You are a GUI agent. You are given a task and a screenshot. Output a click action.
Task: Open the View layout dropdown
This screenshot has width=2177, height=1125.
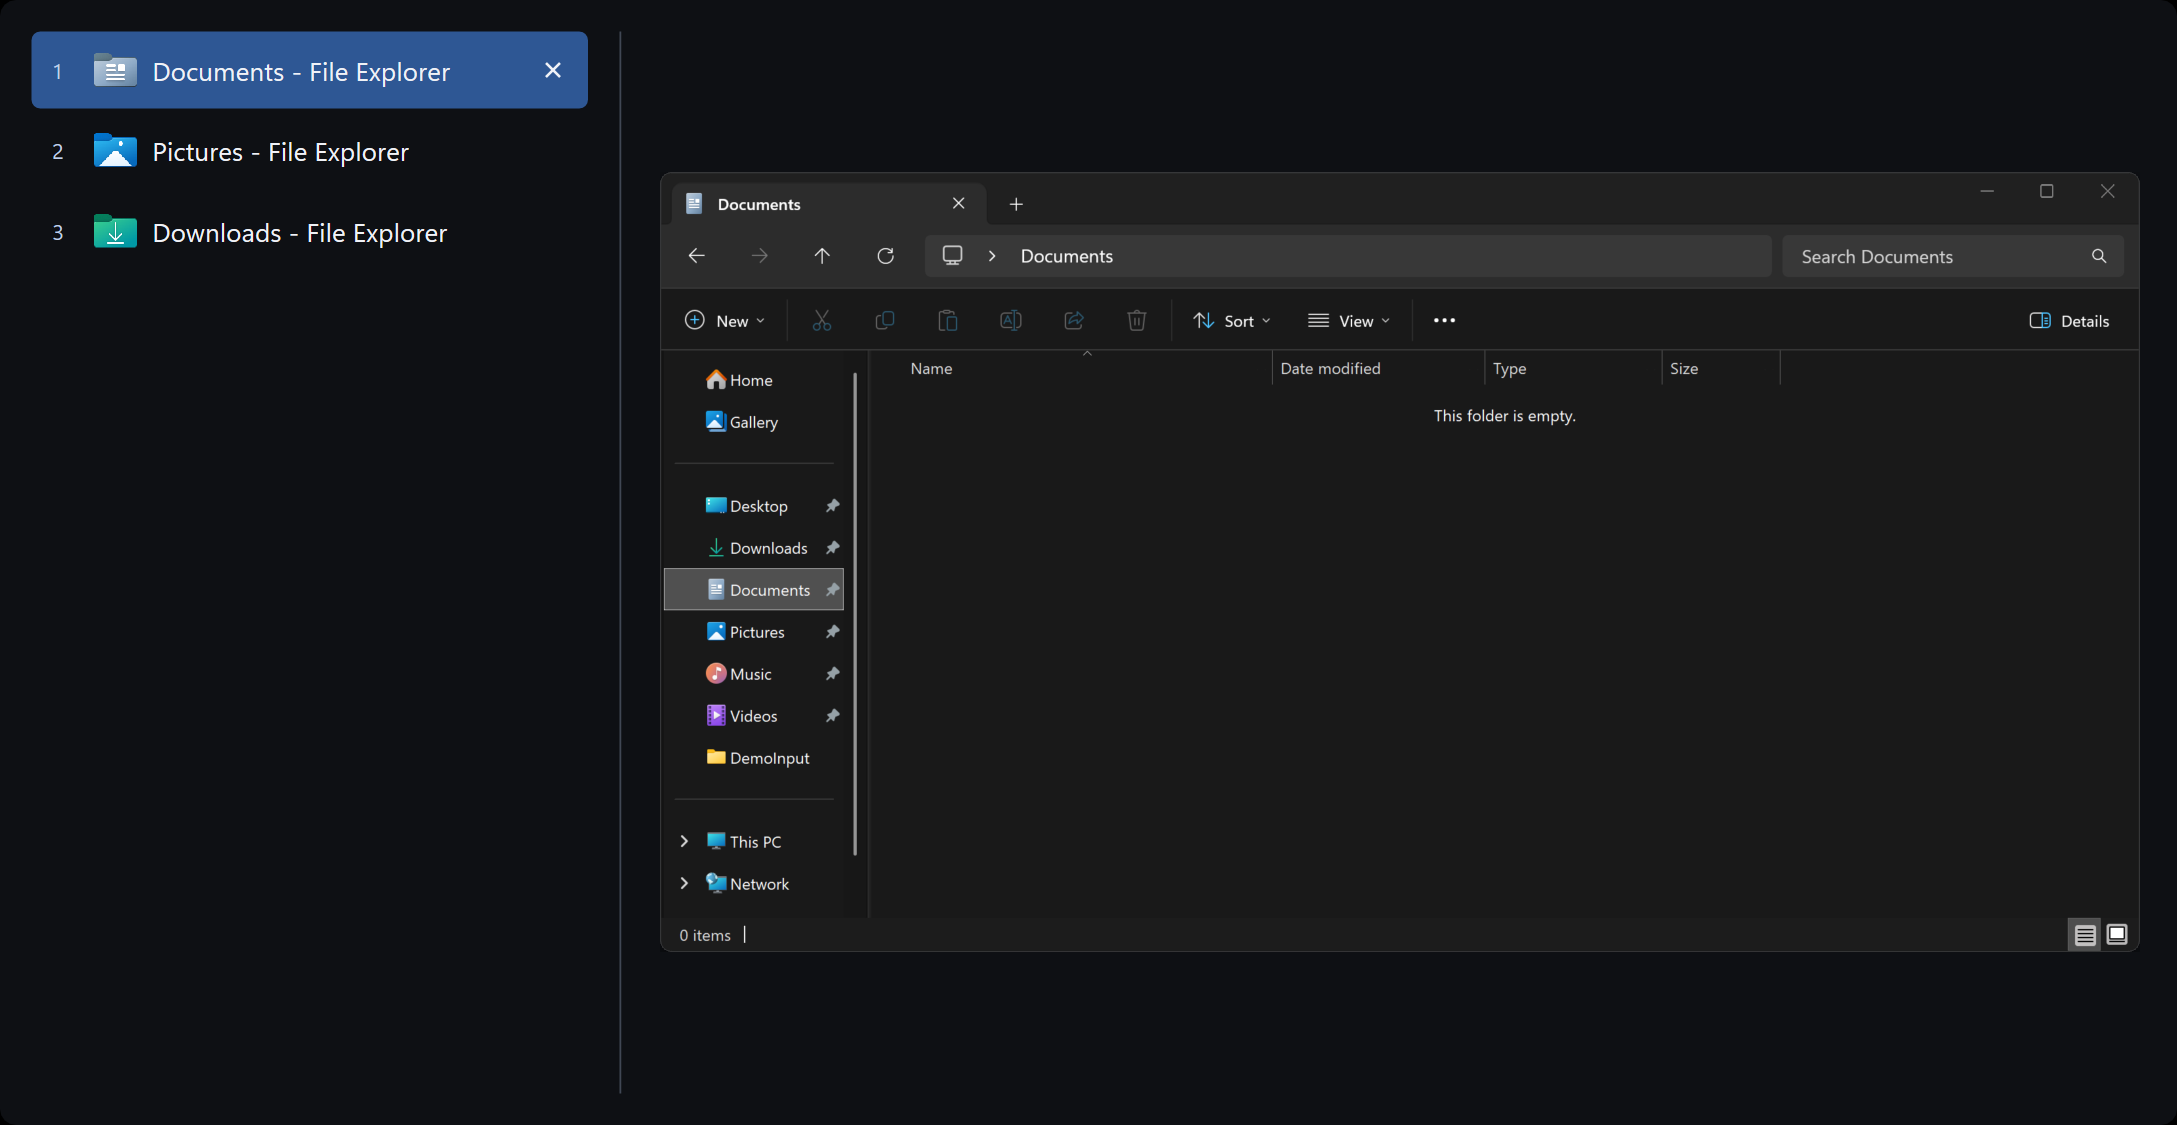[x=1348, y=321]
